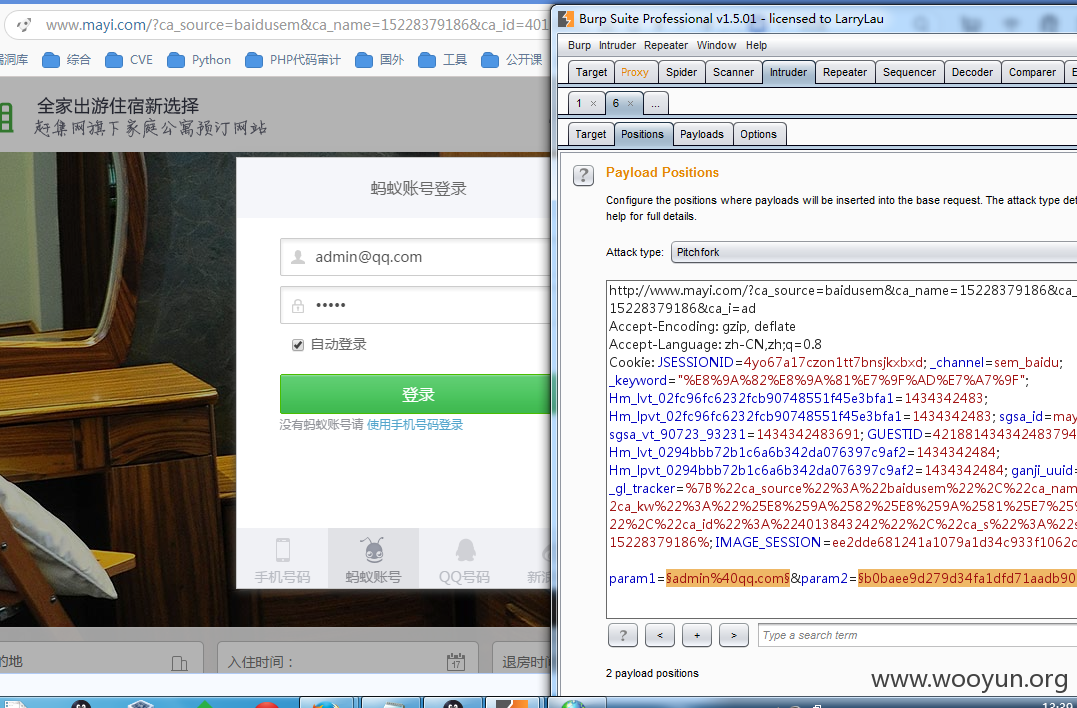Open the Payloads sub-tab
This screenshot has height=708, width=1077.
(x=701, y=135)
